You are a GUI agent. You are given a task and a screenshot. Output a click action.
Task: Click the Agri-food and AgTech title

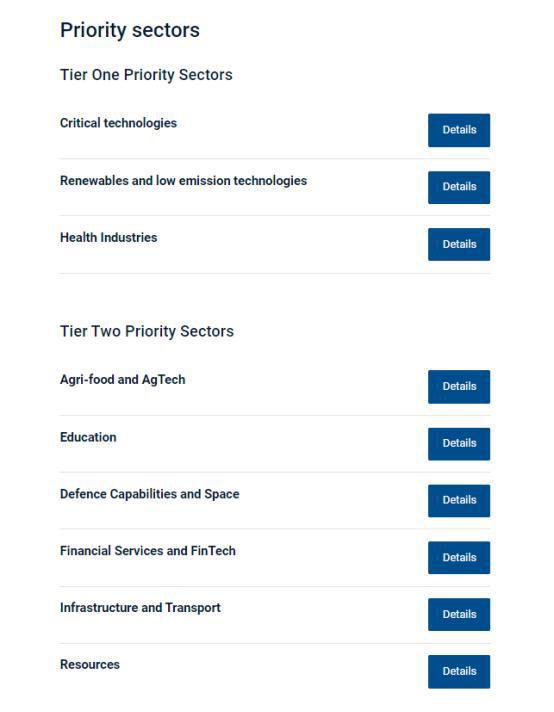pos(123,380)
